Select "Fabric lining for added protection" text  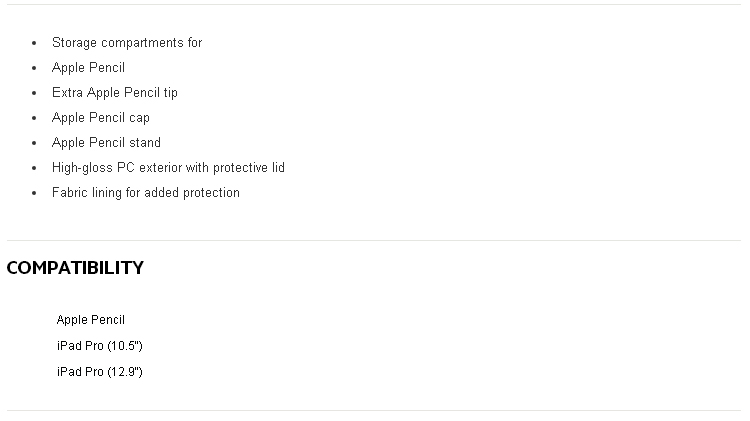click(x=145, y=192)
